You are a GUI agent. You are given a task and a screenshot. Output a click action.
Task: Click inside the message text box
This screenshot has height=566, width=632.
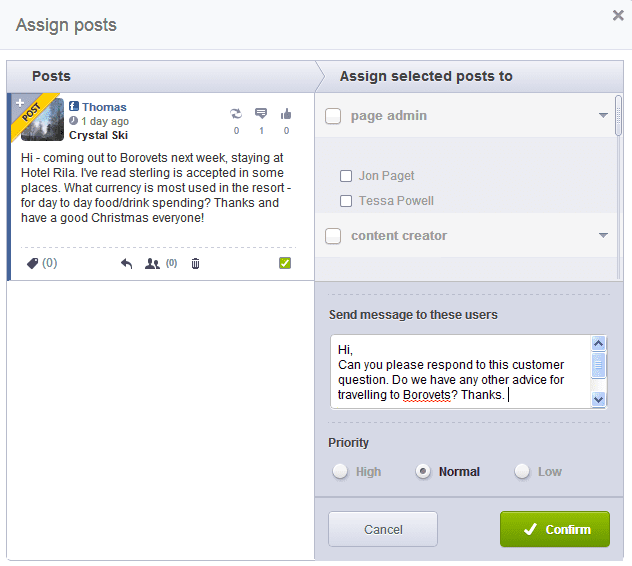click(x=460, y=372)
